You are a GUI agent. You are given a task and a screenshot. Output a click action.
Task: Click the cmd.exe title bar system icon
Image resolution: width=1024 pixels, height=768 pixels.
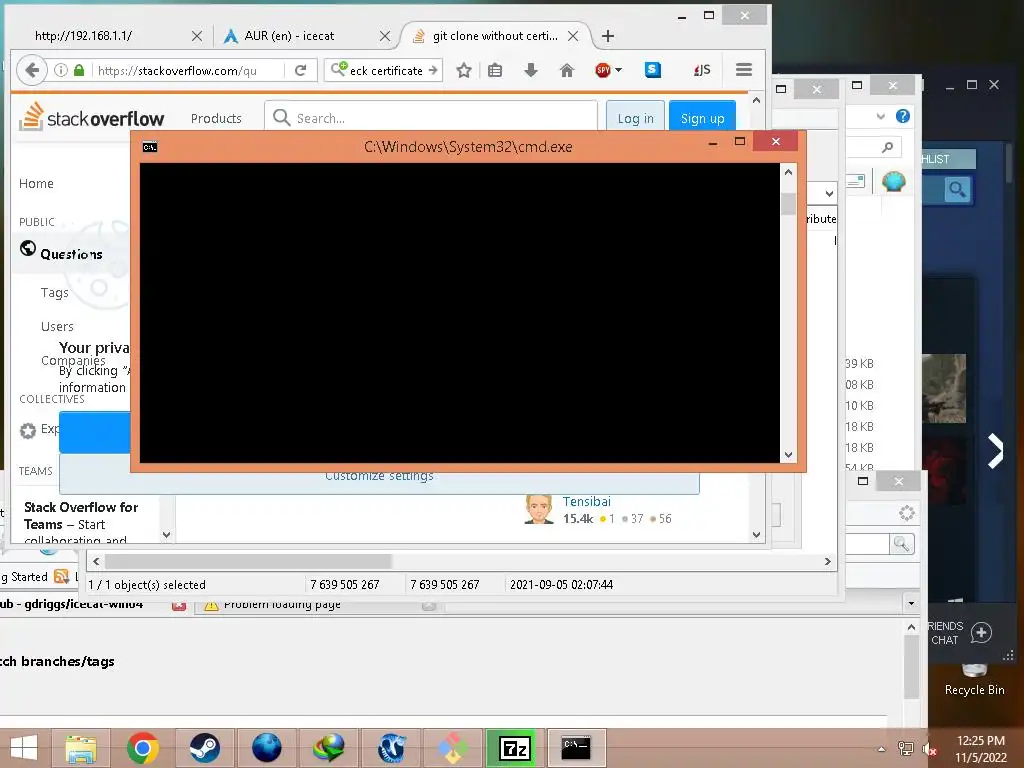tap(150, 147)
